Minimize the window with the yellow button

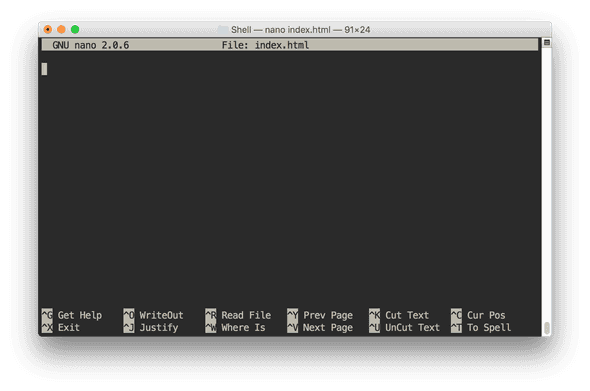pyautogui.click(x=61, y=29)
